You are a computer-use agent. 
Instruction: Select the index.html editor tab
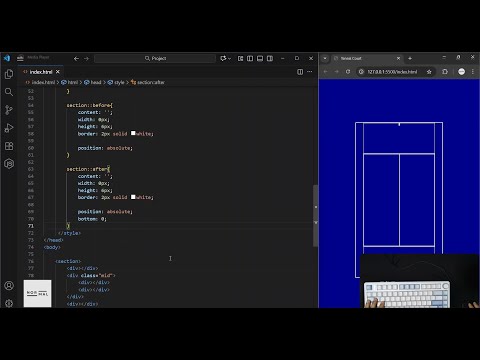41,72
